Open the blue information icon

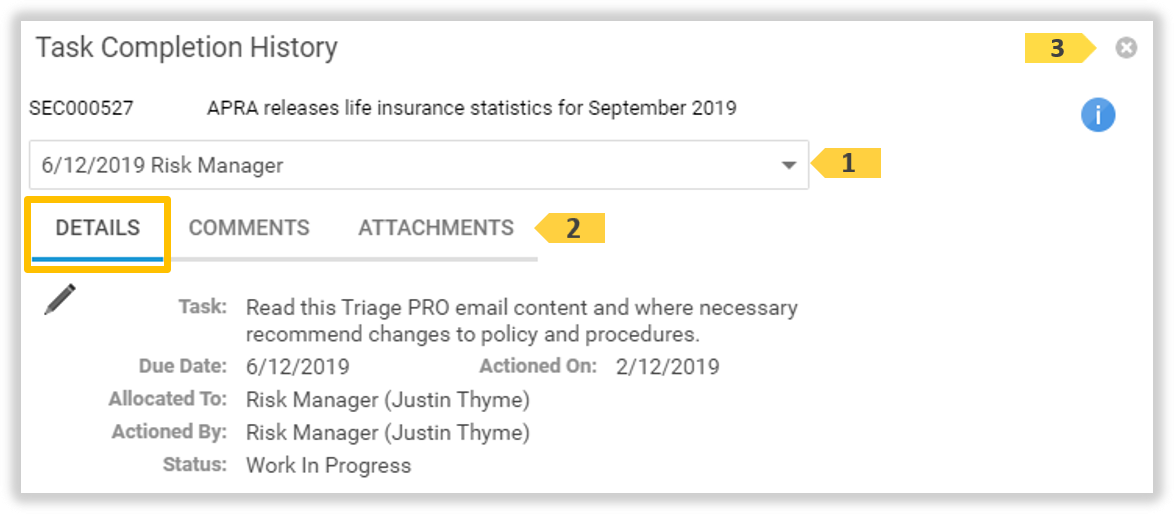[1098, 115]
